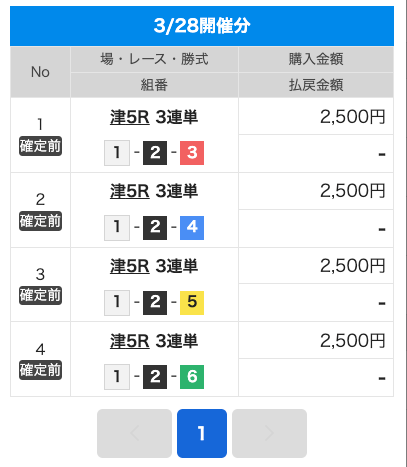Screen dimensions: 407x467
Task: Click the white number 1 badge in row 1
Action: tap(117, 153)
